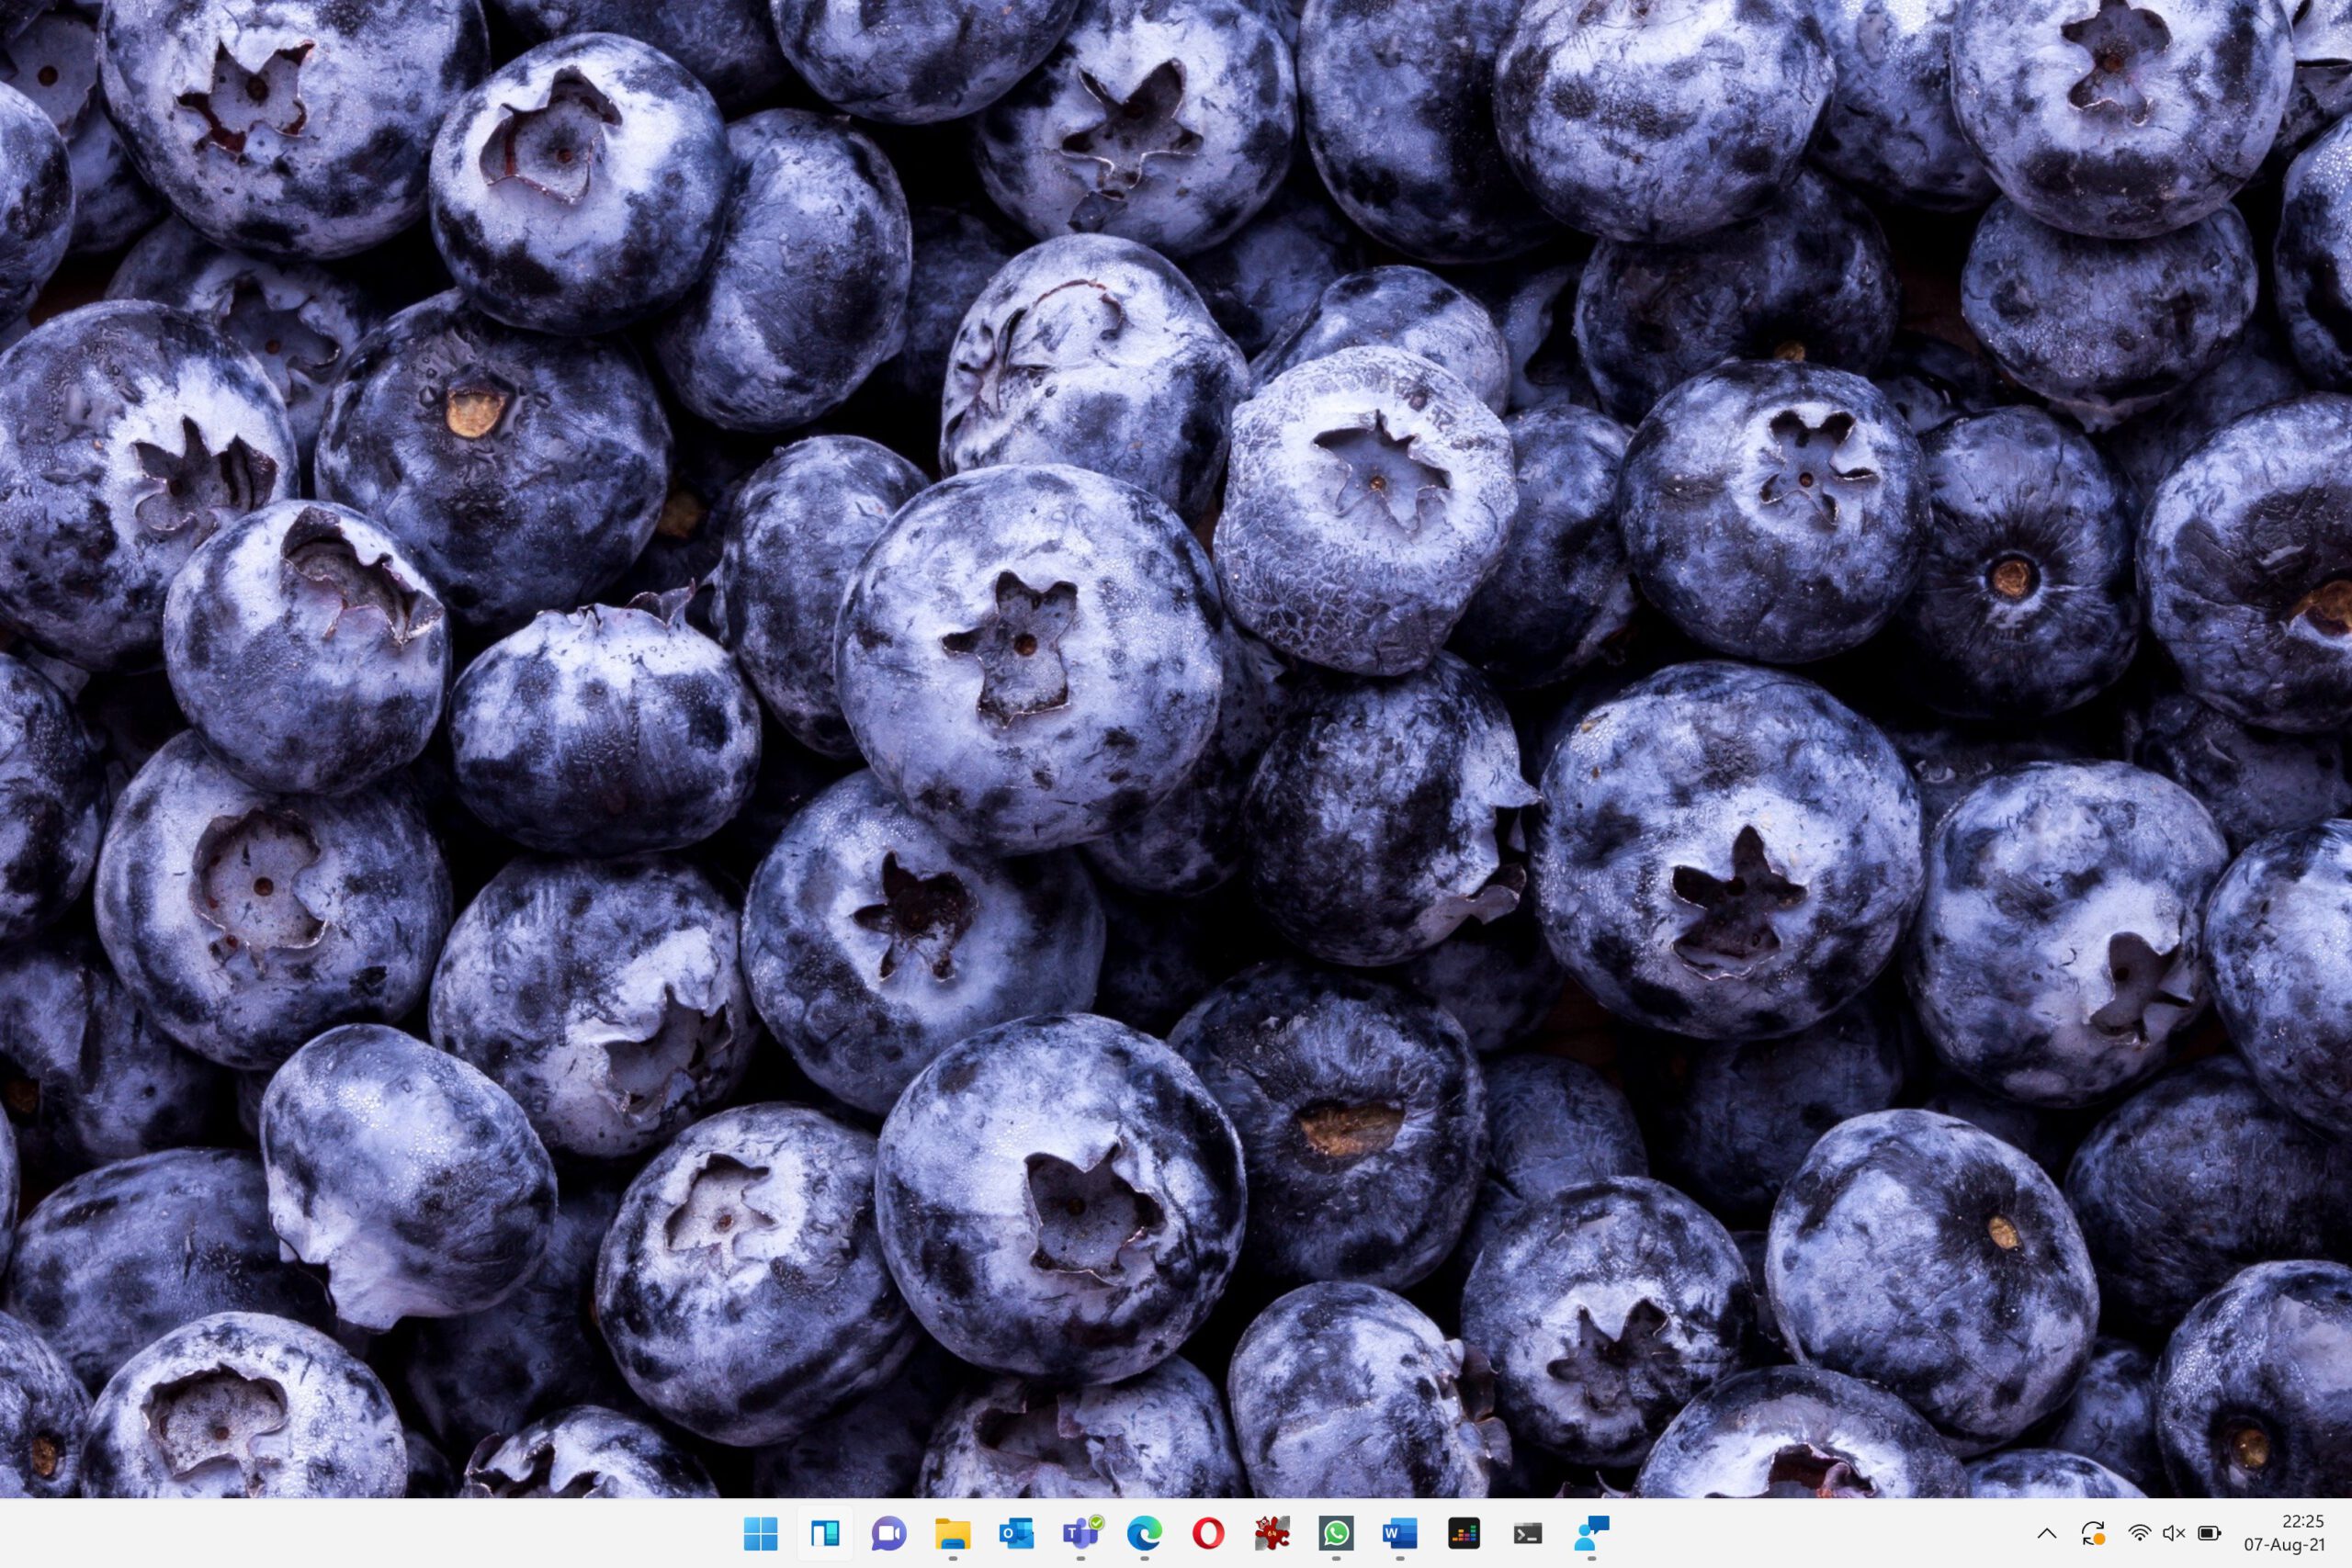Open the Microsoft Edge browser
The height and width of the screenshot is (1568, 2352).
pos(1144,1533)
